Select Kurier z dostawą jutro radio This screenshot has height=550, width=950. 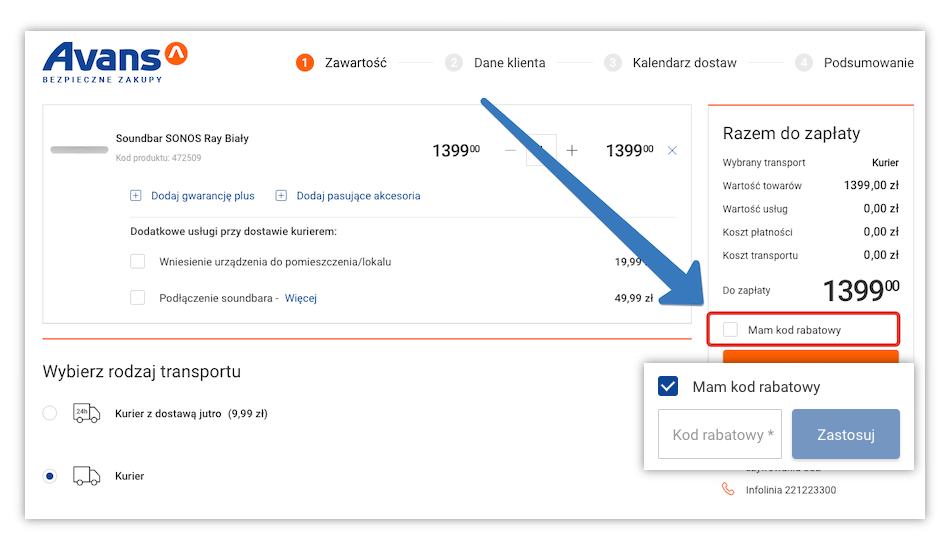pyautogui.click(x=50, y=413)
